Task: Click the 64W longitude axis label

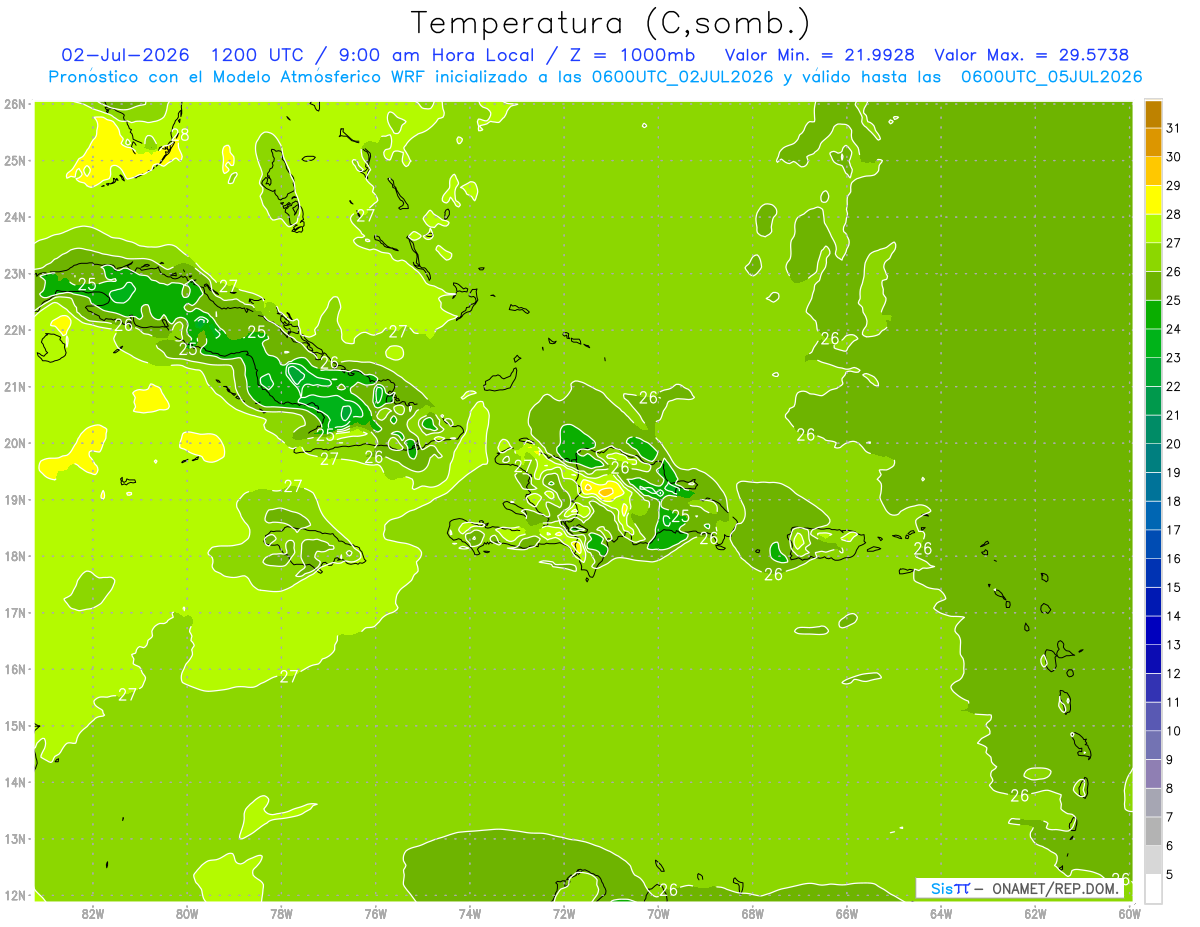Action: pos(941,912)
